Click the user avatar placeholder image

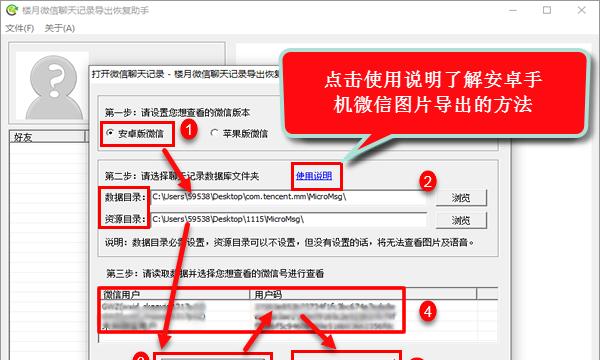coord(53,86)
